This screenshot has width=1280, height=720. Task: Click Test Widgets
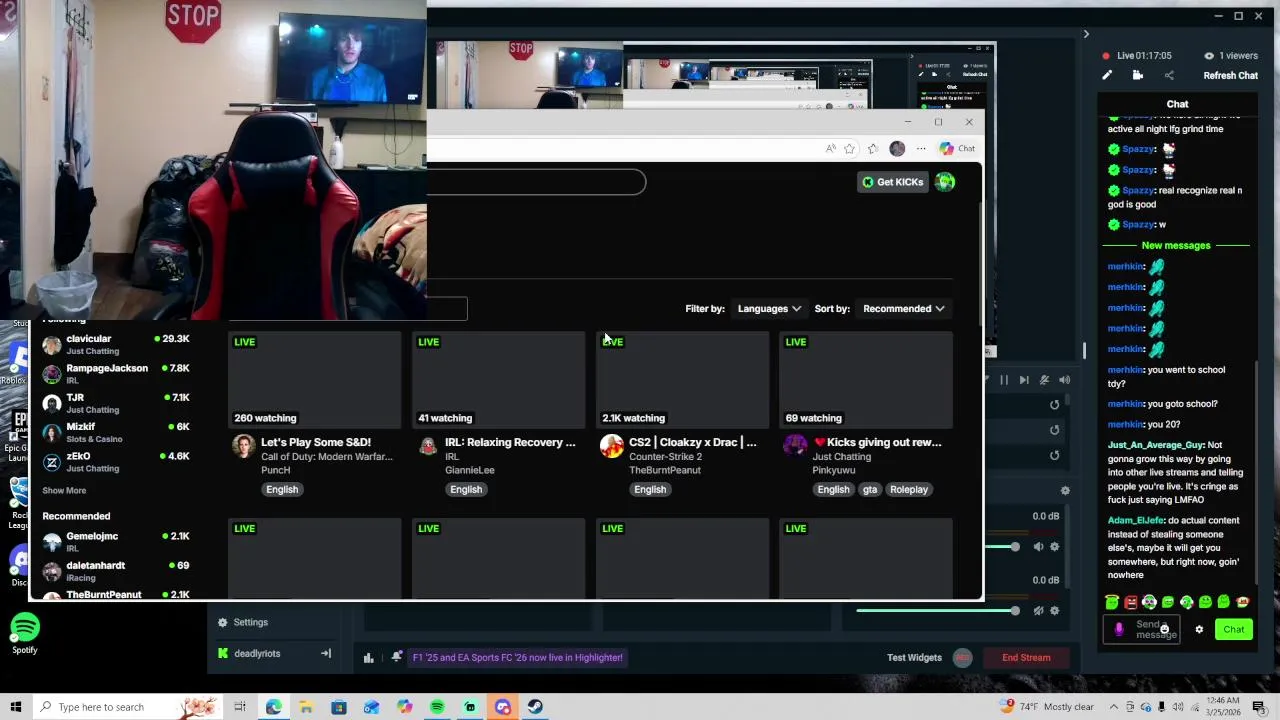(914, 657)
